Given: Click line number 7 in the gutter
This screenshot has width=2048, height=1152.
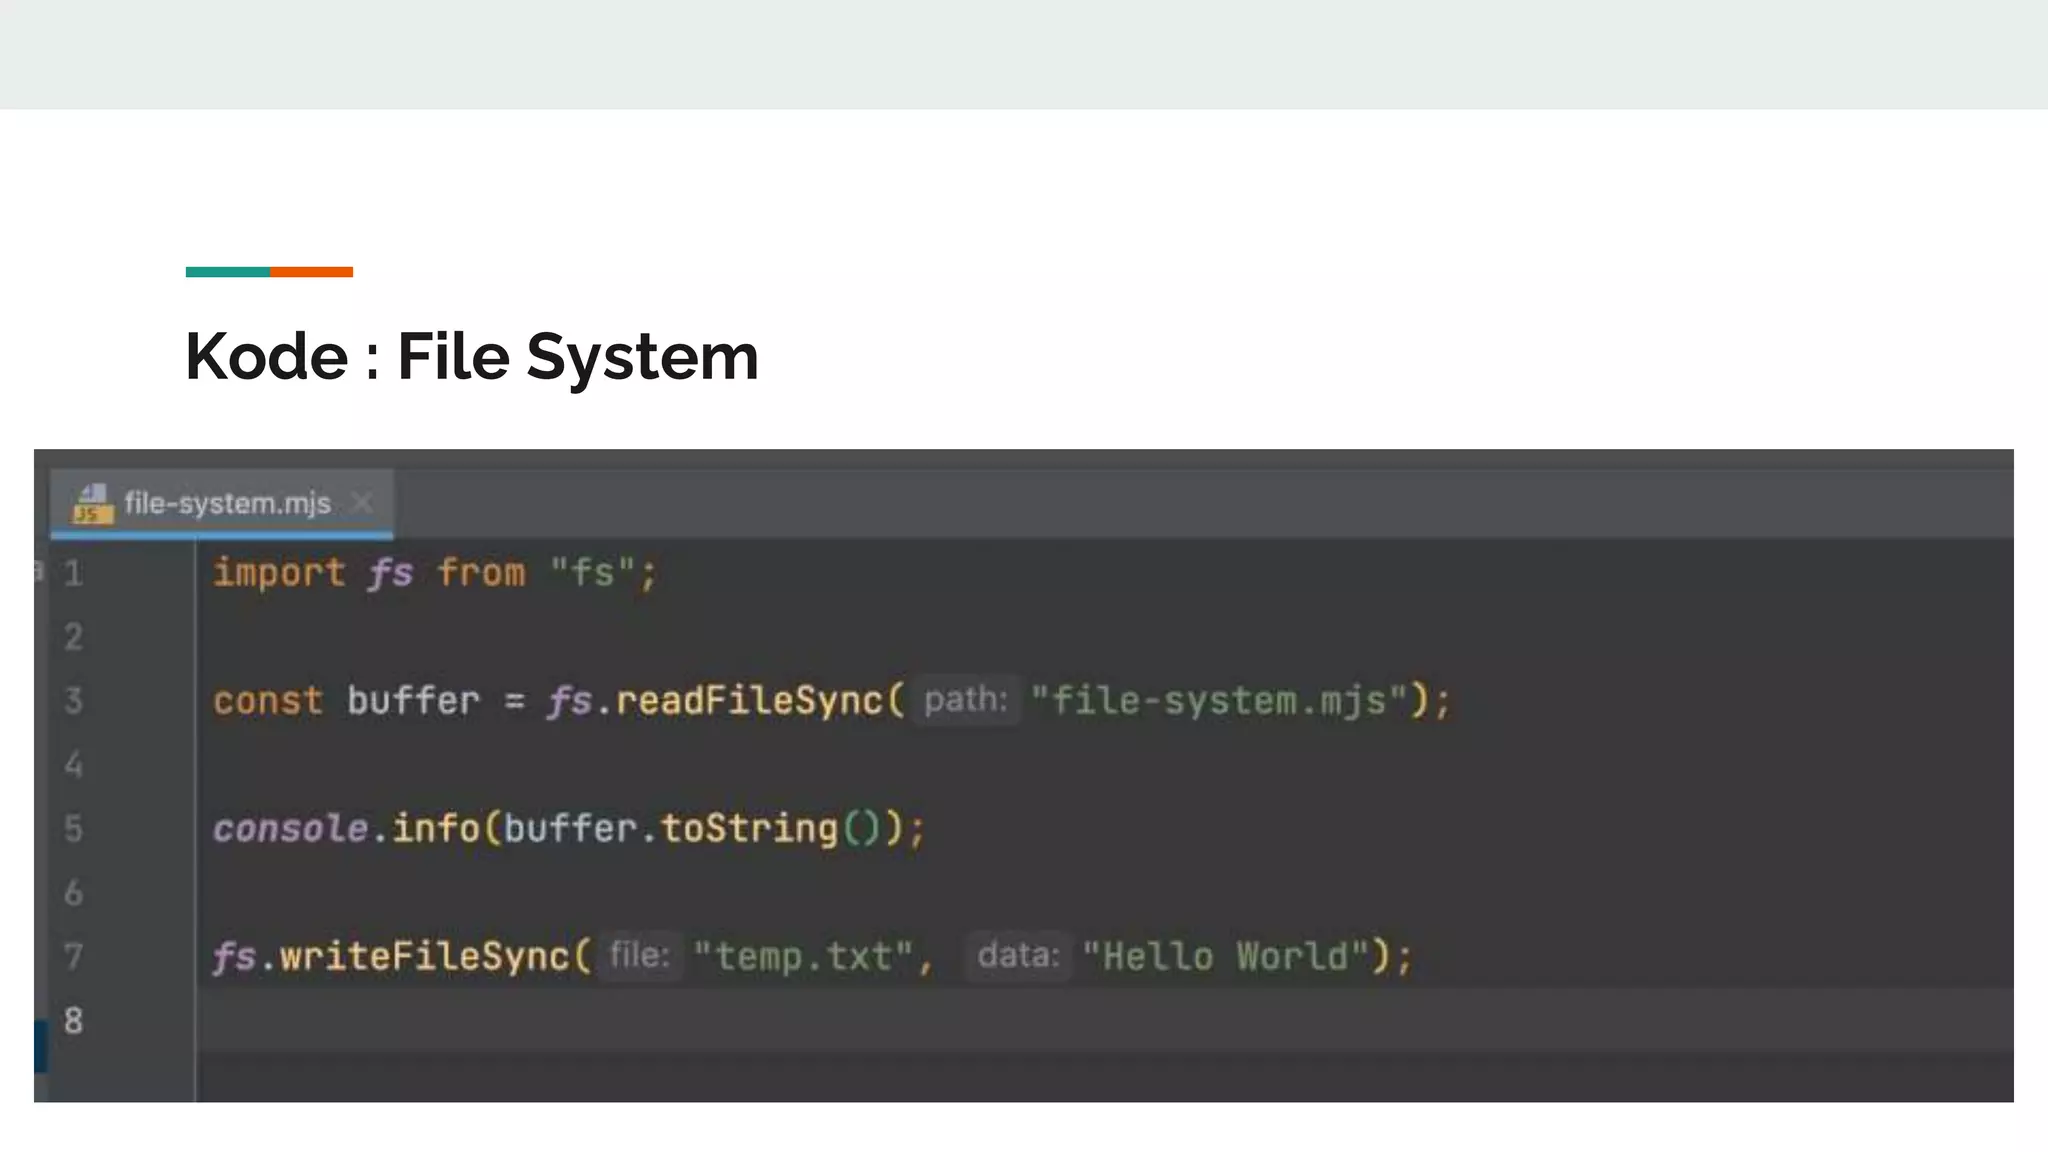Looking at the screenshot, I should tap(73, 956).
